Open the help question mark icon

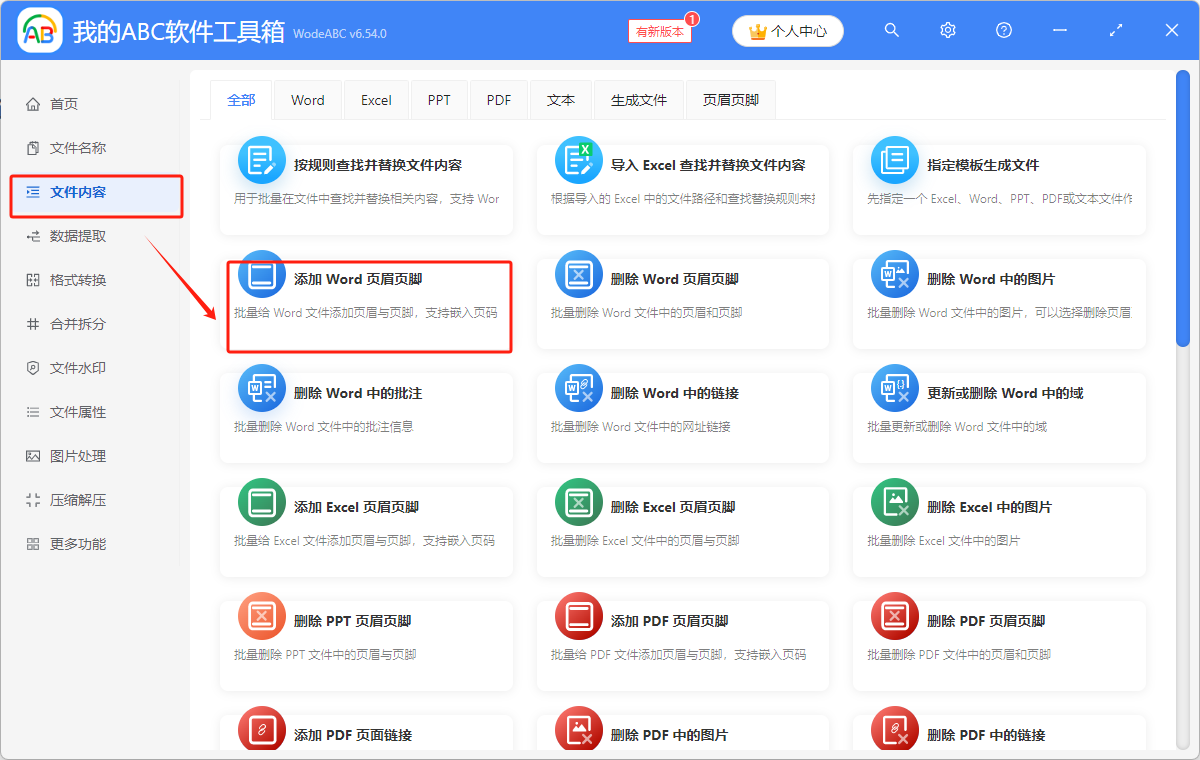pyautogui.click(x=1004, y=31)
